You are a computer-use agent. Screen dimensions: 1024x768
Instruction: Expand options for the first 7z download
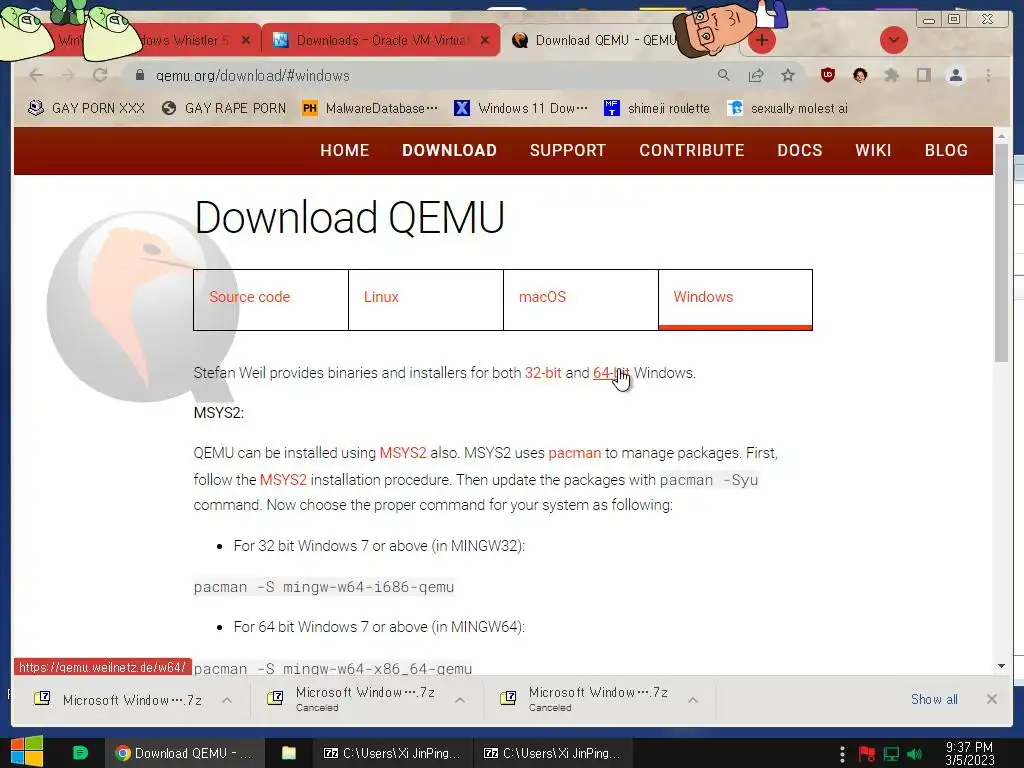click(x=227, y=700)
